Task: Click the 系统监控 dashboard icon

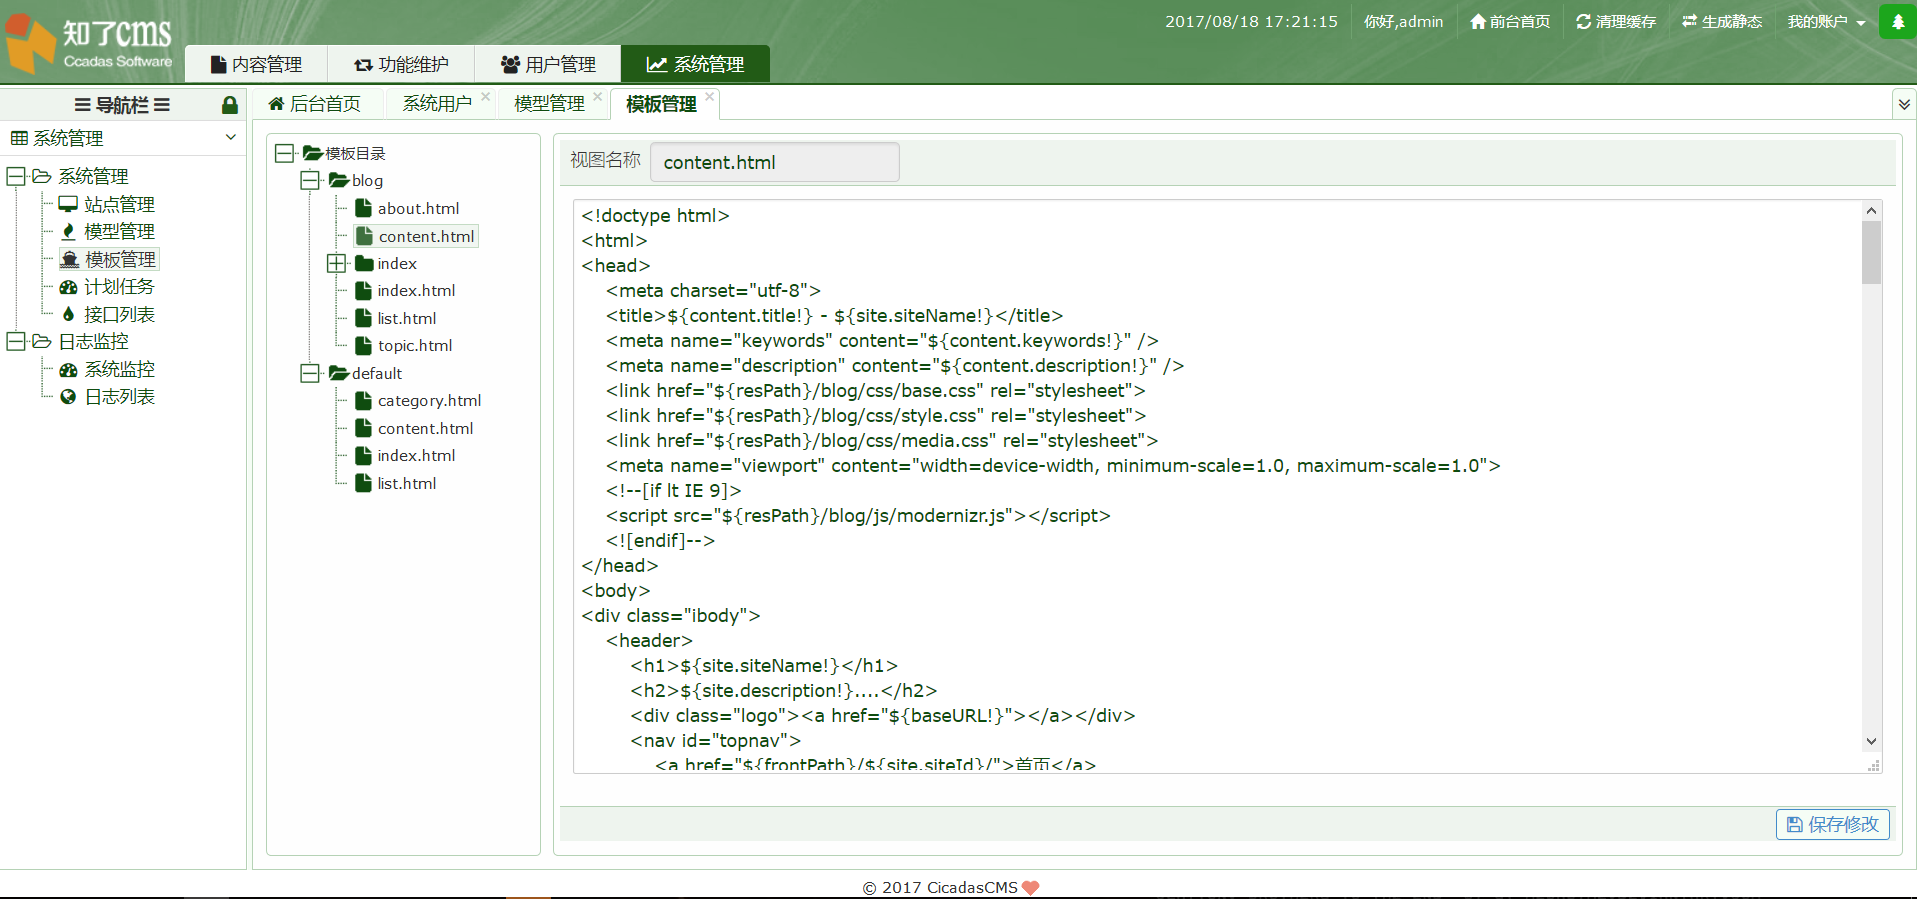Action: pyautogui.click(x=68, y=369)
